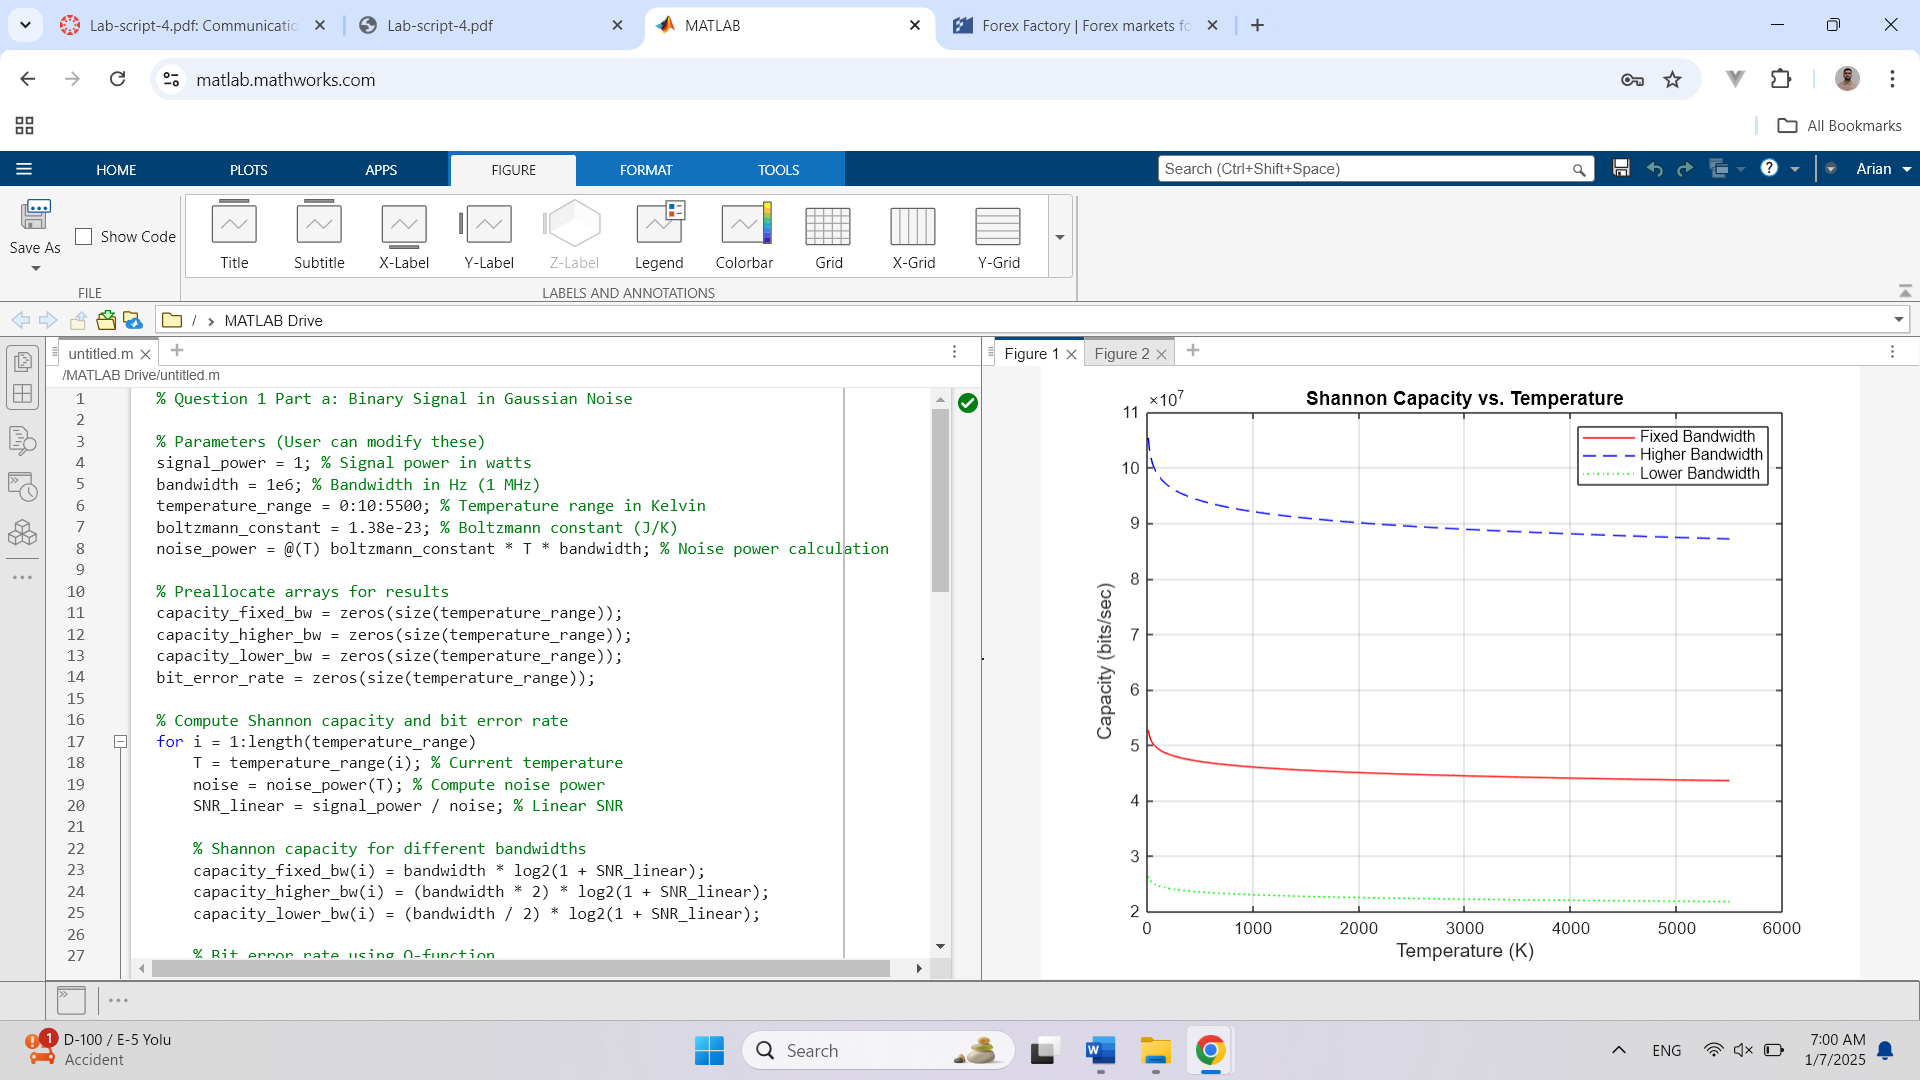Open MATLAB help icon

(x=1769, y=168)
